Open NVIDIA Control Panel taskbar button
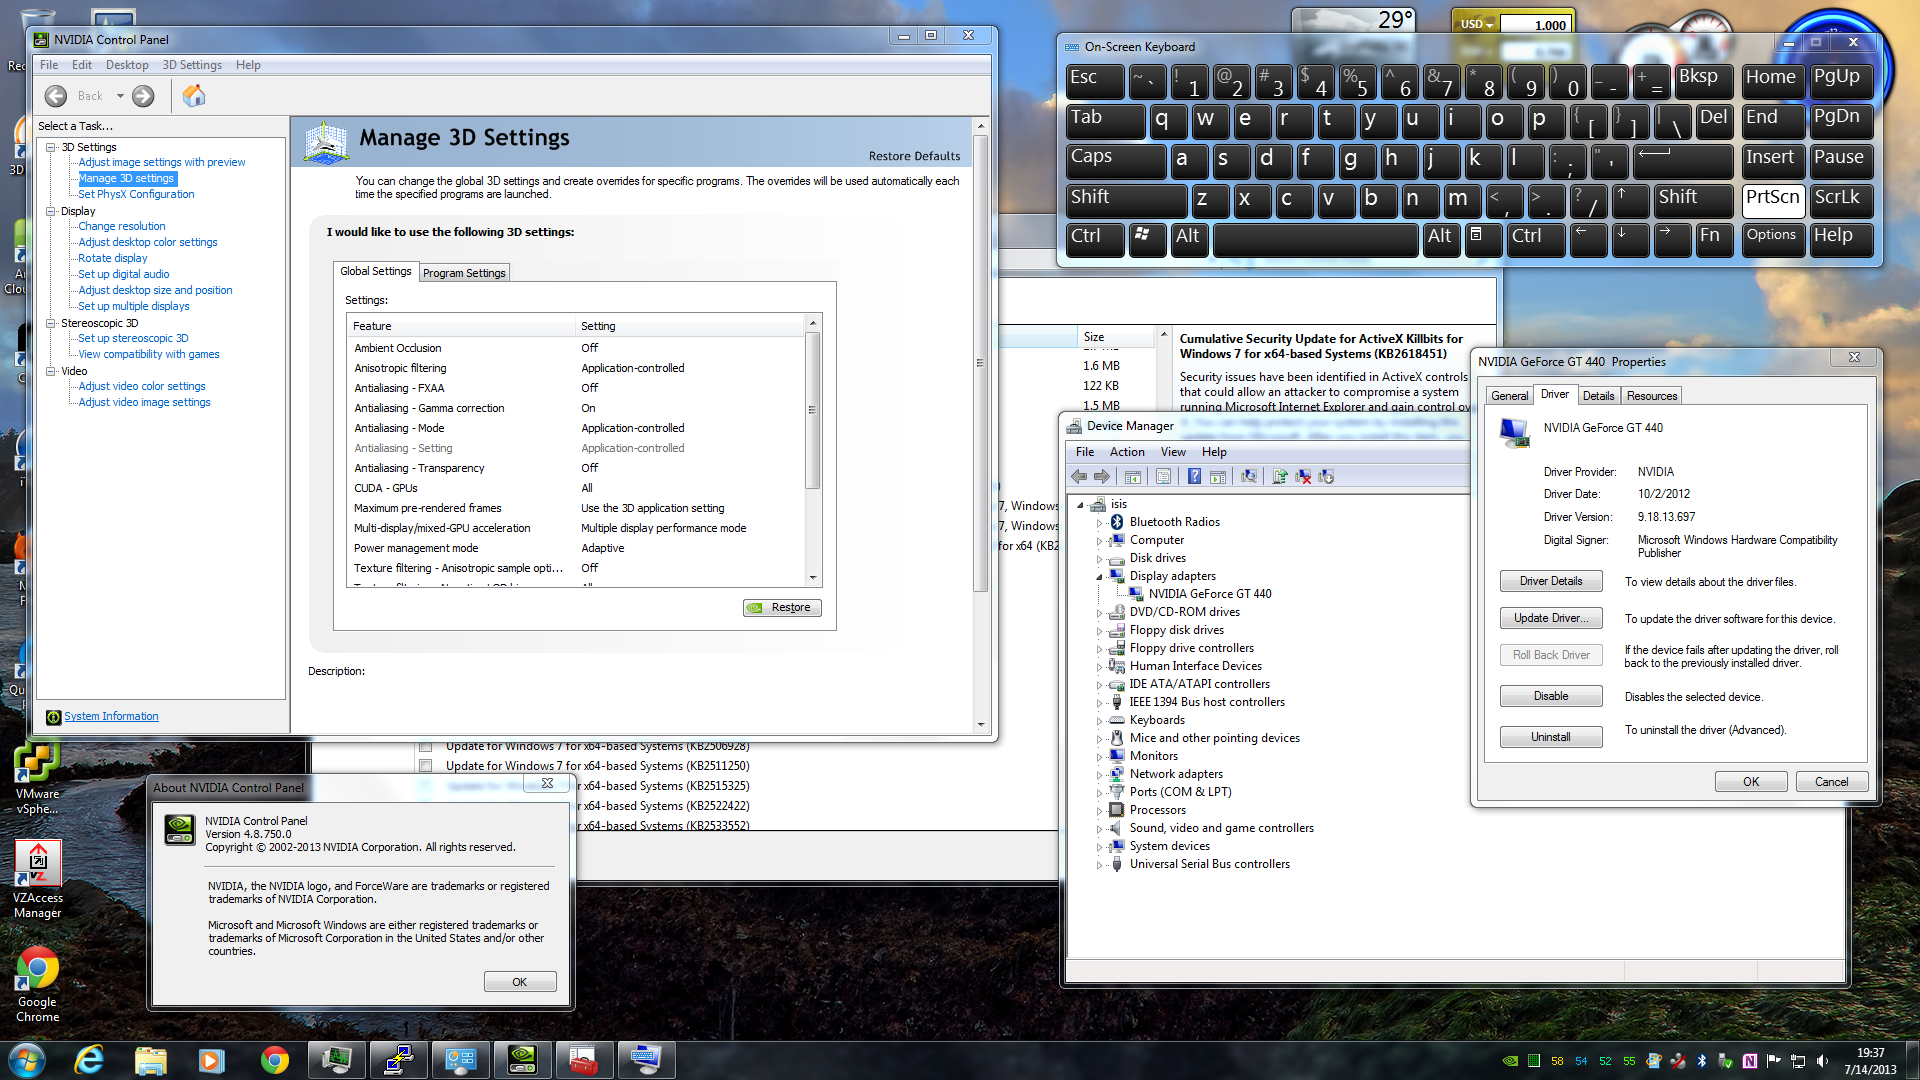The image size is (1920, 1080). pyautogui.click(x=523, y=1060)
